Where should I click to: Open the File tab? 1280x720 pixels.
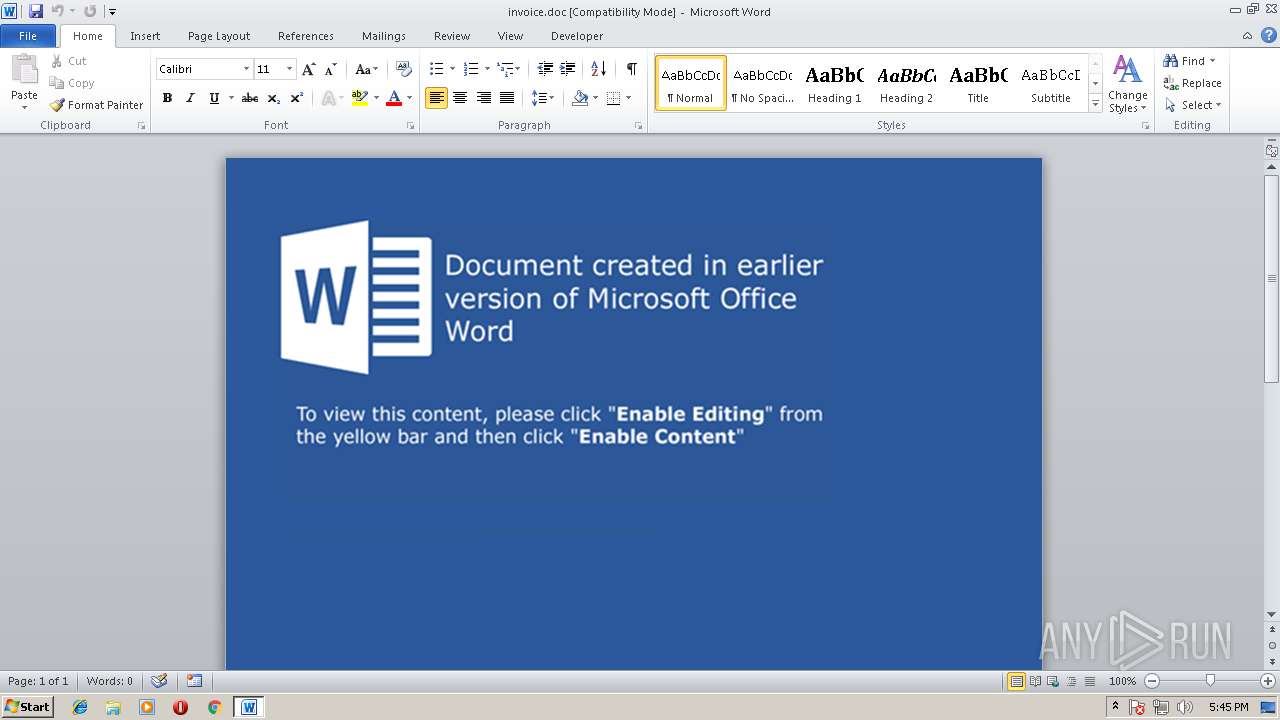28,36
